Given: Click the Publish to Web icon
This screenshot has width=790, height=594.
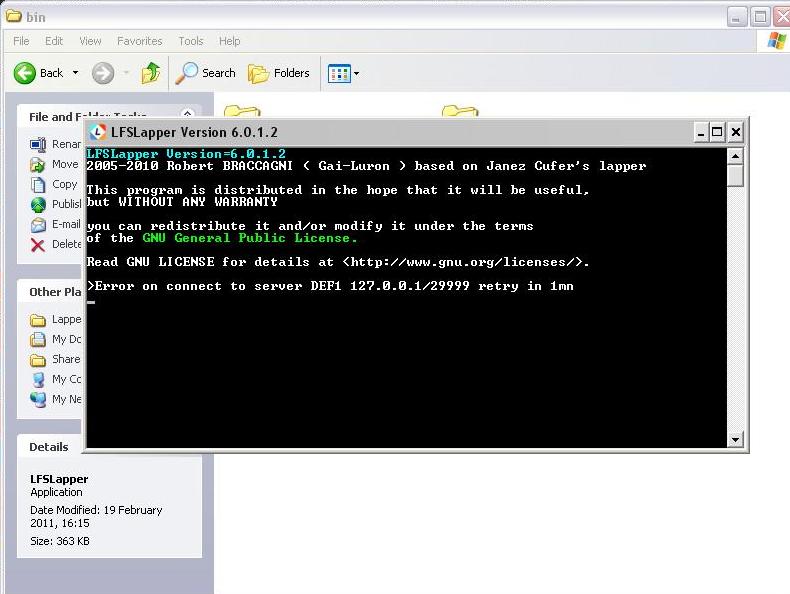Looking at the screenshot, I should coord(38,205).
